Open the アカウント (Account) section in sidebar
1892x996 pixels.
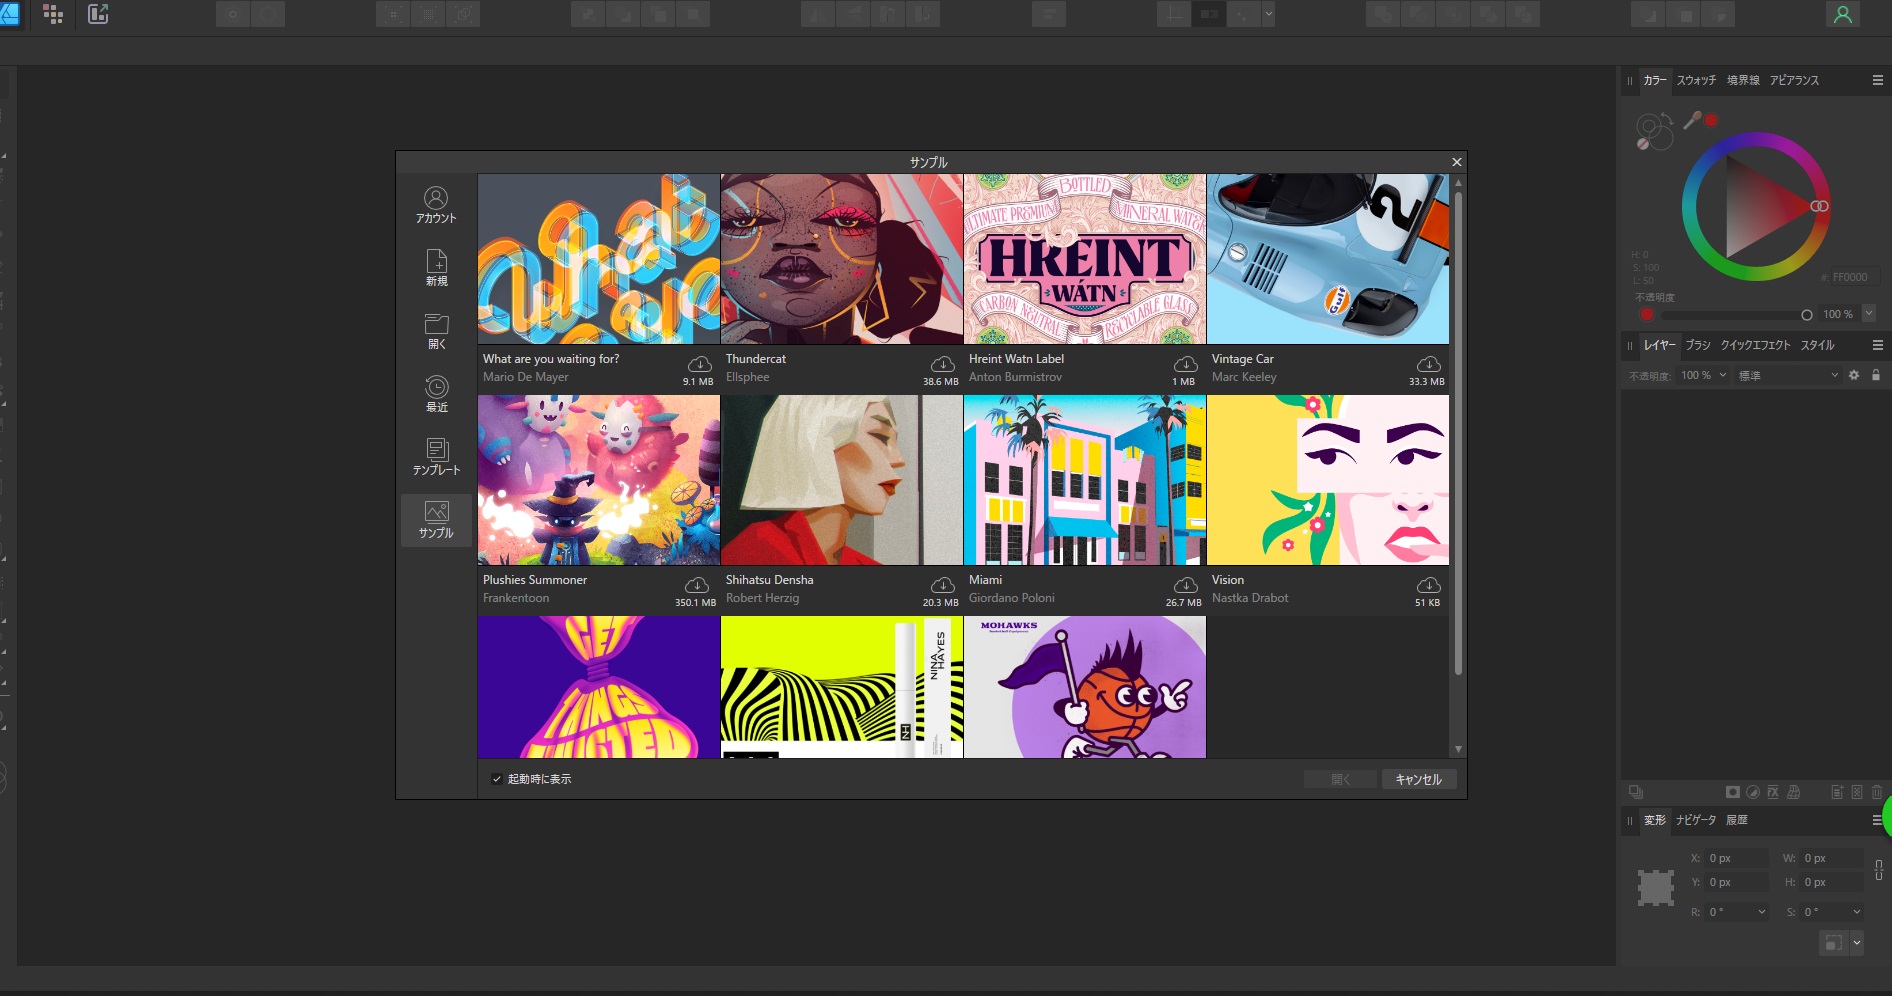click(x=436, y=204)
